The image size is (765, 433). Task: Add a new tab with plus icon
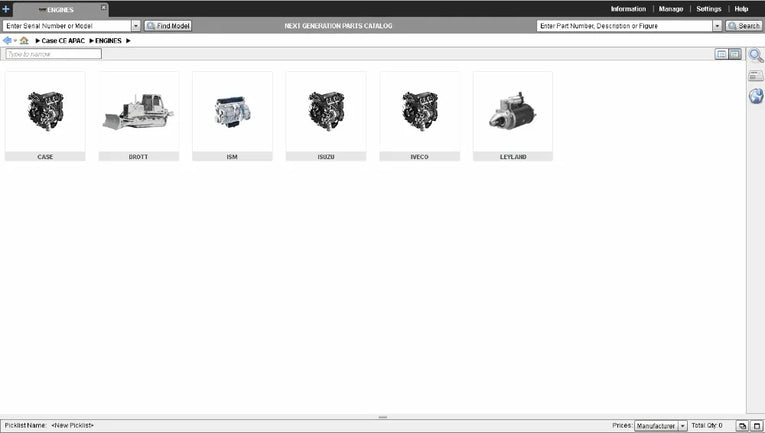6,8
